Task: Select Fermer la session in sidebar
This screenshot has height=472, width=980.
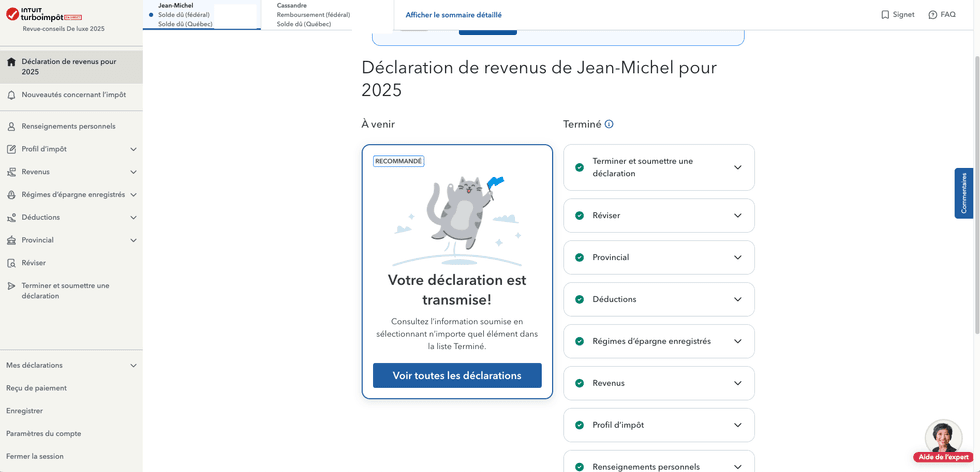Action: 35,456
